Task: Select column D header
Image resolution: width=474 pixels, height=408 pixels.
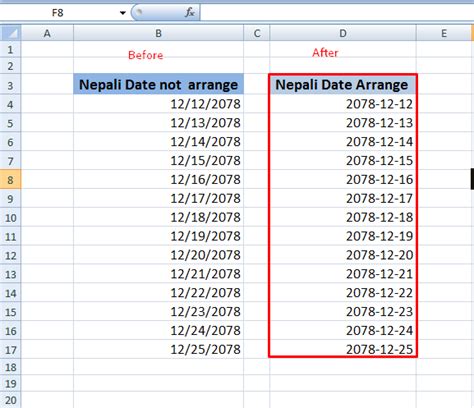Action: [343, 33]
